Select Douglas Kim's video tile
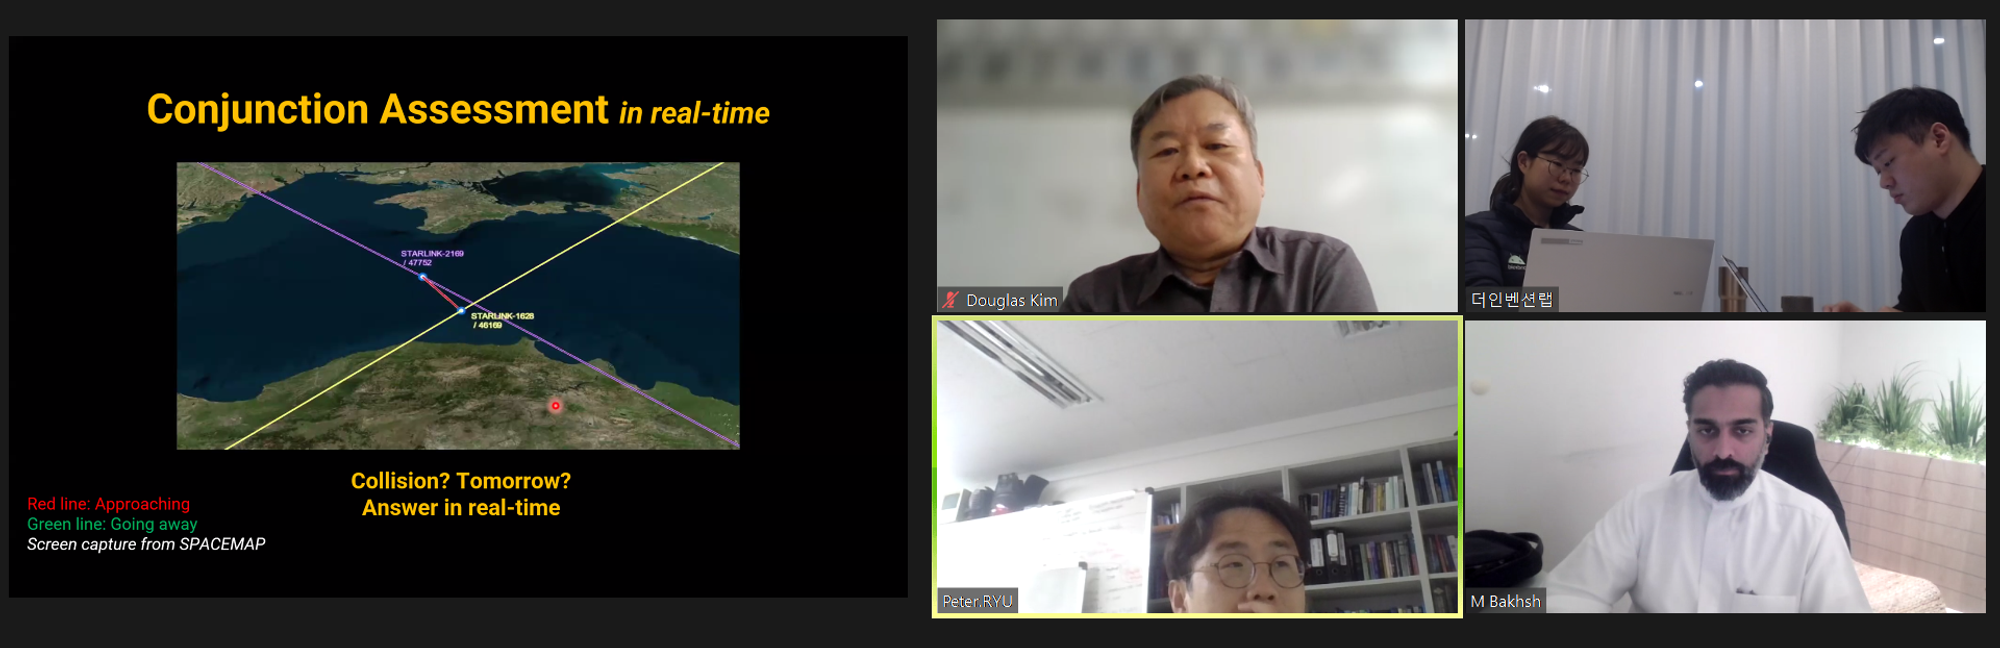This screenshot has width=2000, height=648. tap(1196, 165)
